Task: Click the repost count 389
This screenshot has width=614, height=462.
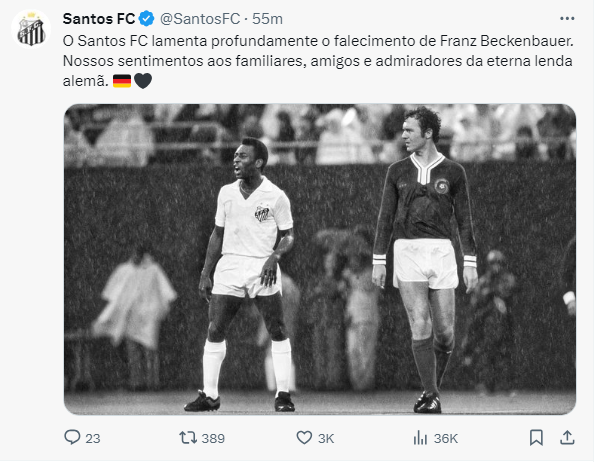Action: pos(213,438)
